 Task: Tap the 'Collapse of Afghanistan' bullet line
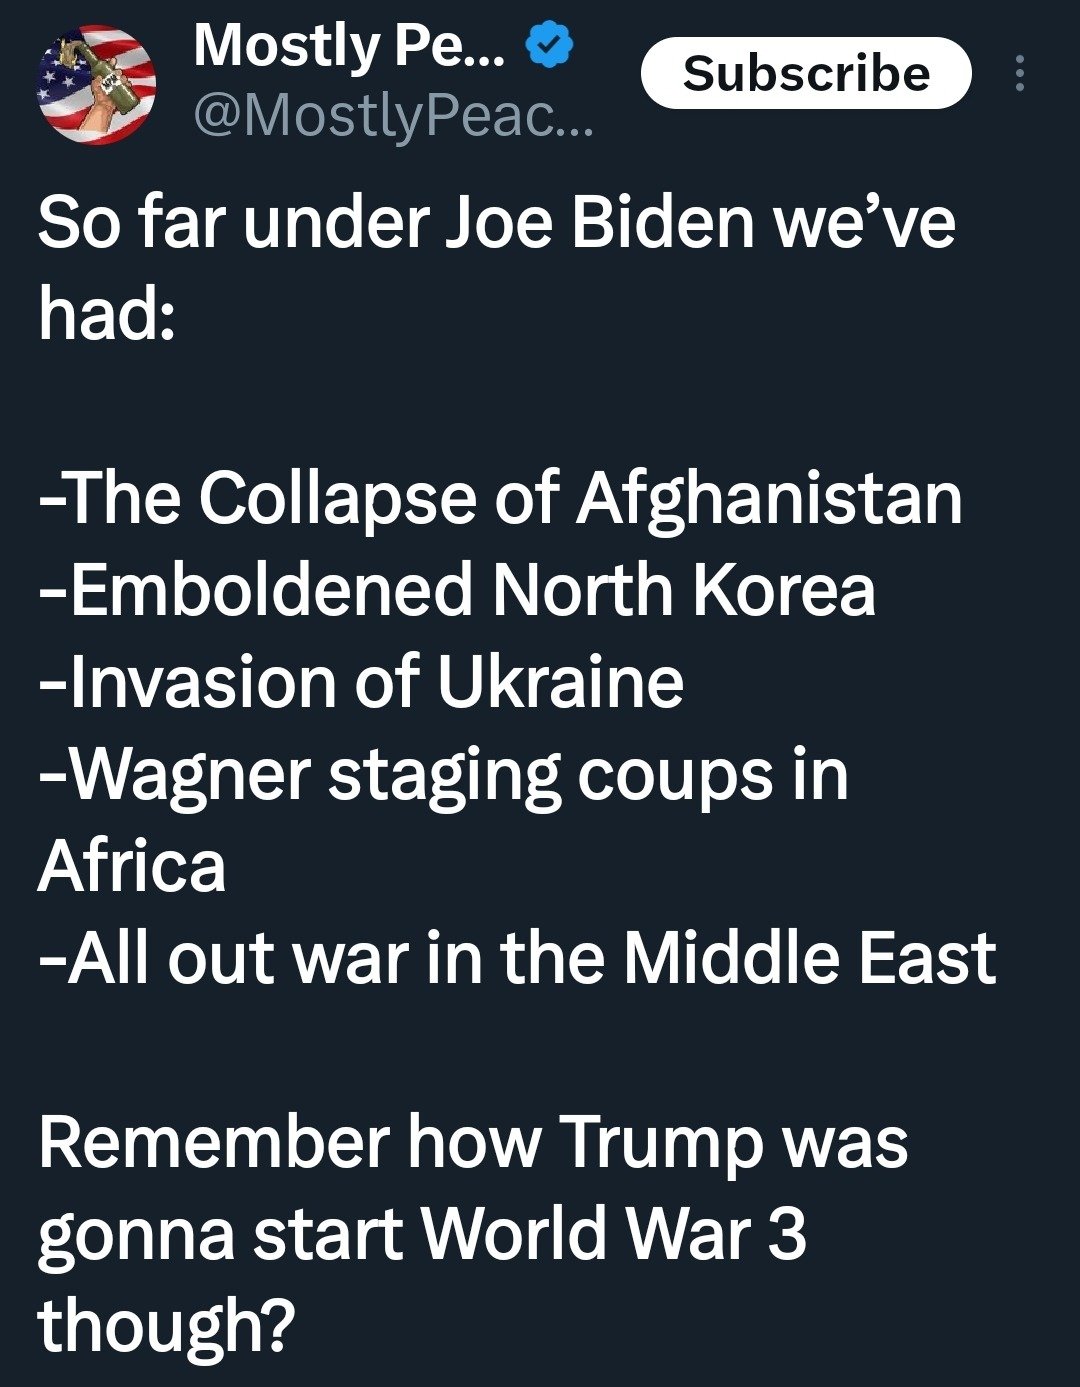point(500,500)
